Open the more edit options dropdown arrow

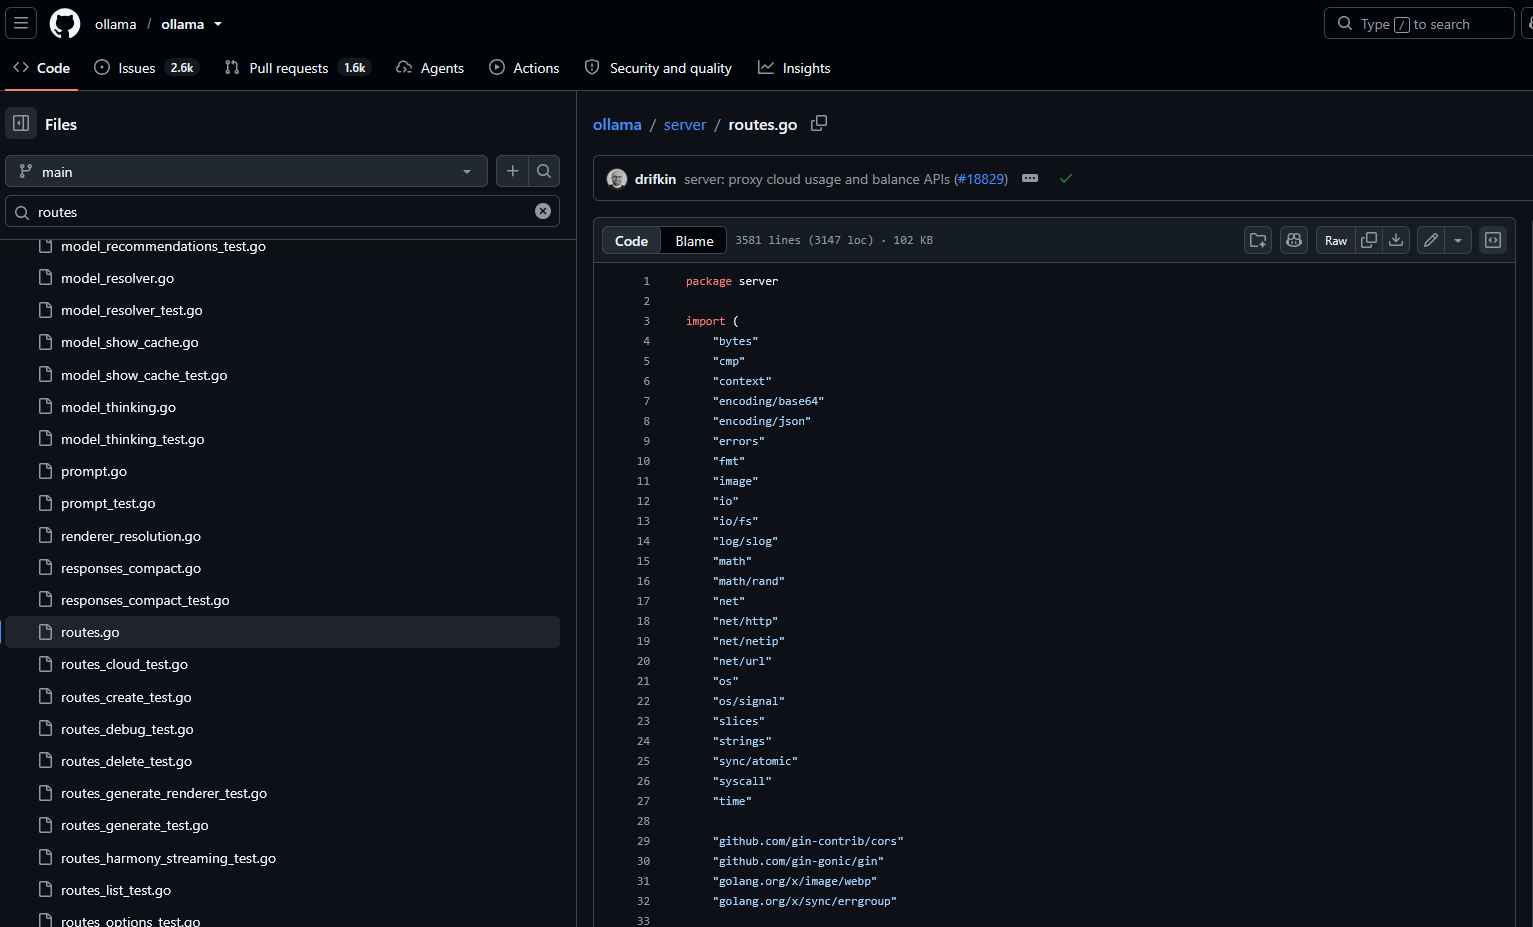(1458, 240)
